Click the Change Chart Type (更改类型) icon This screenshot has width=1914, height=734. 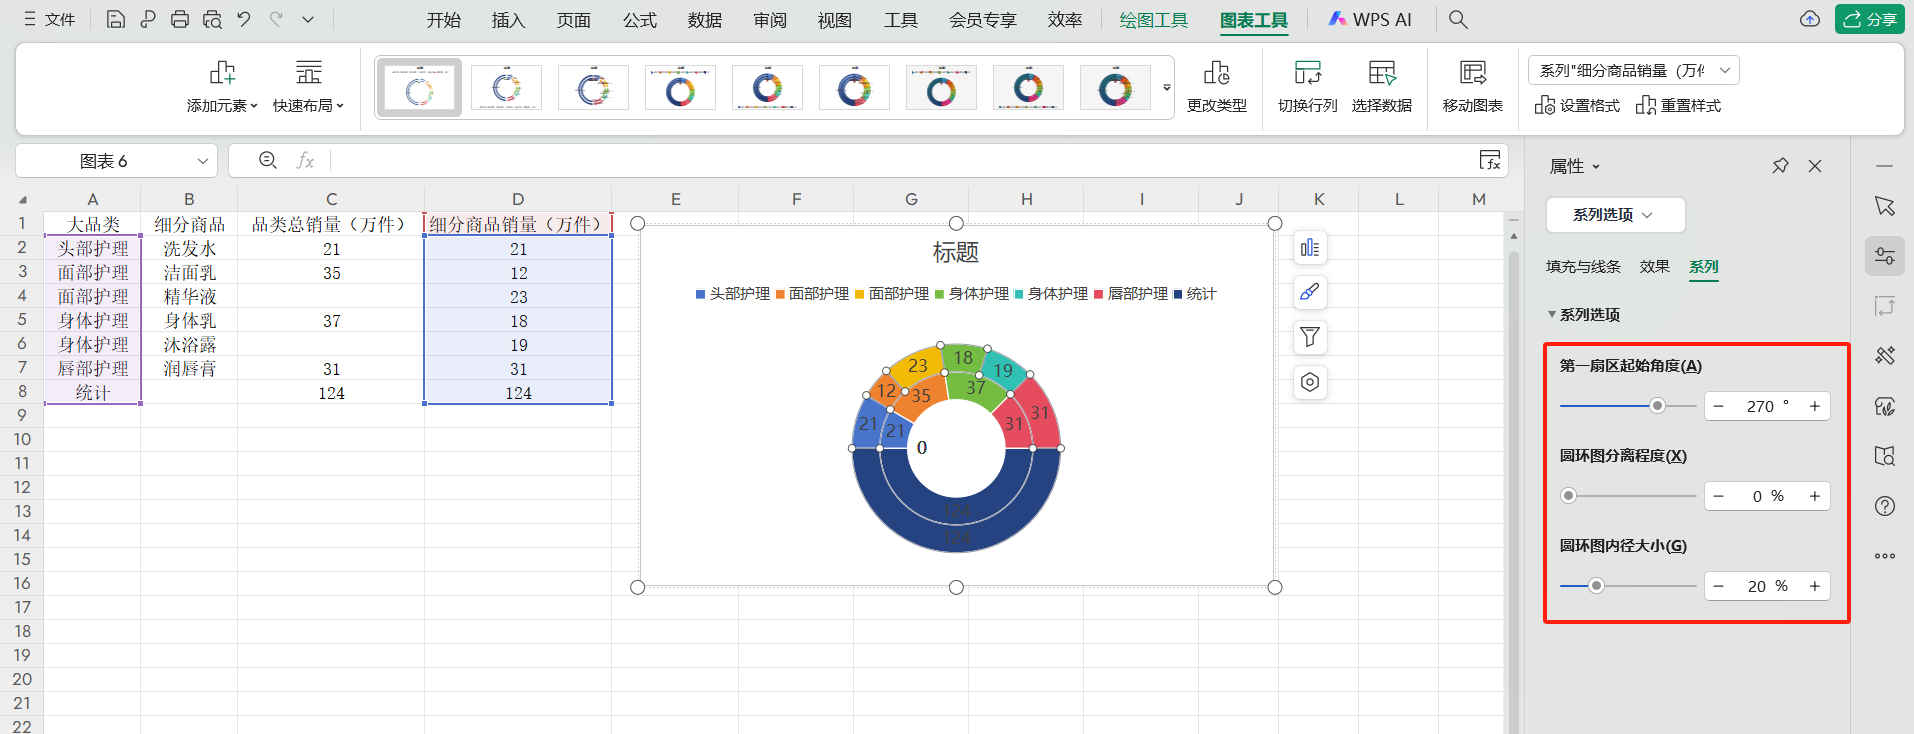tap(1216, 74)
